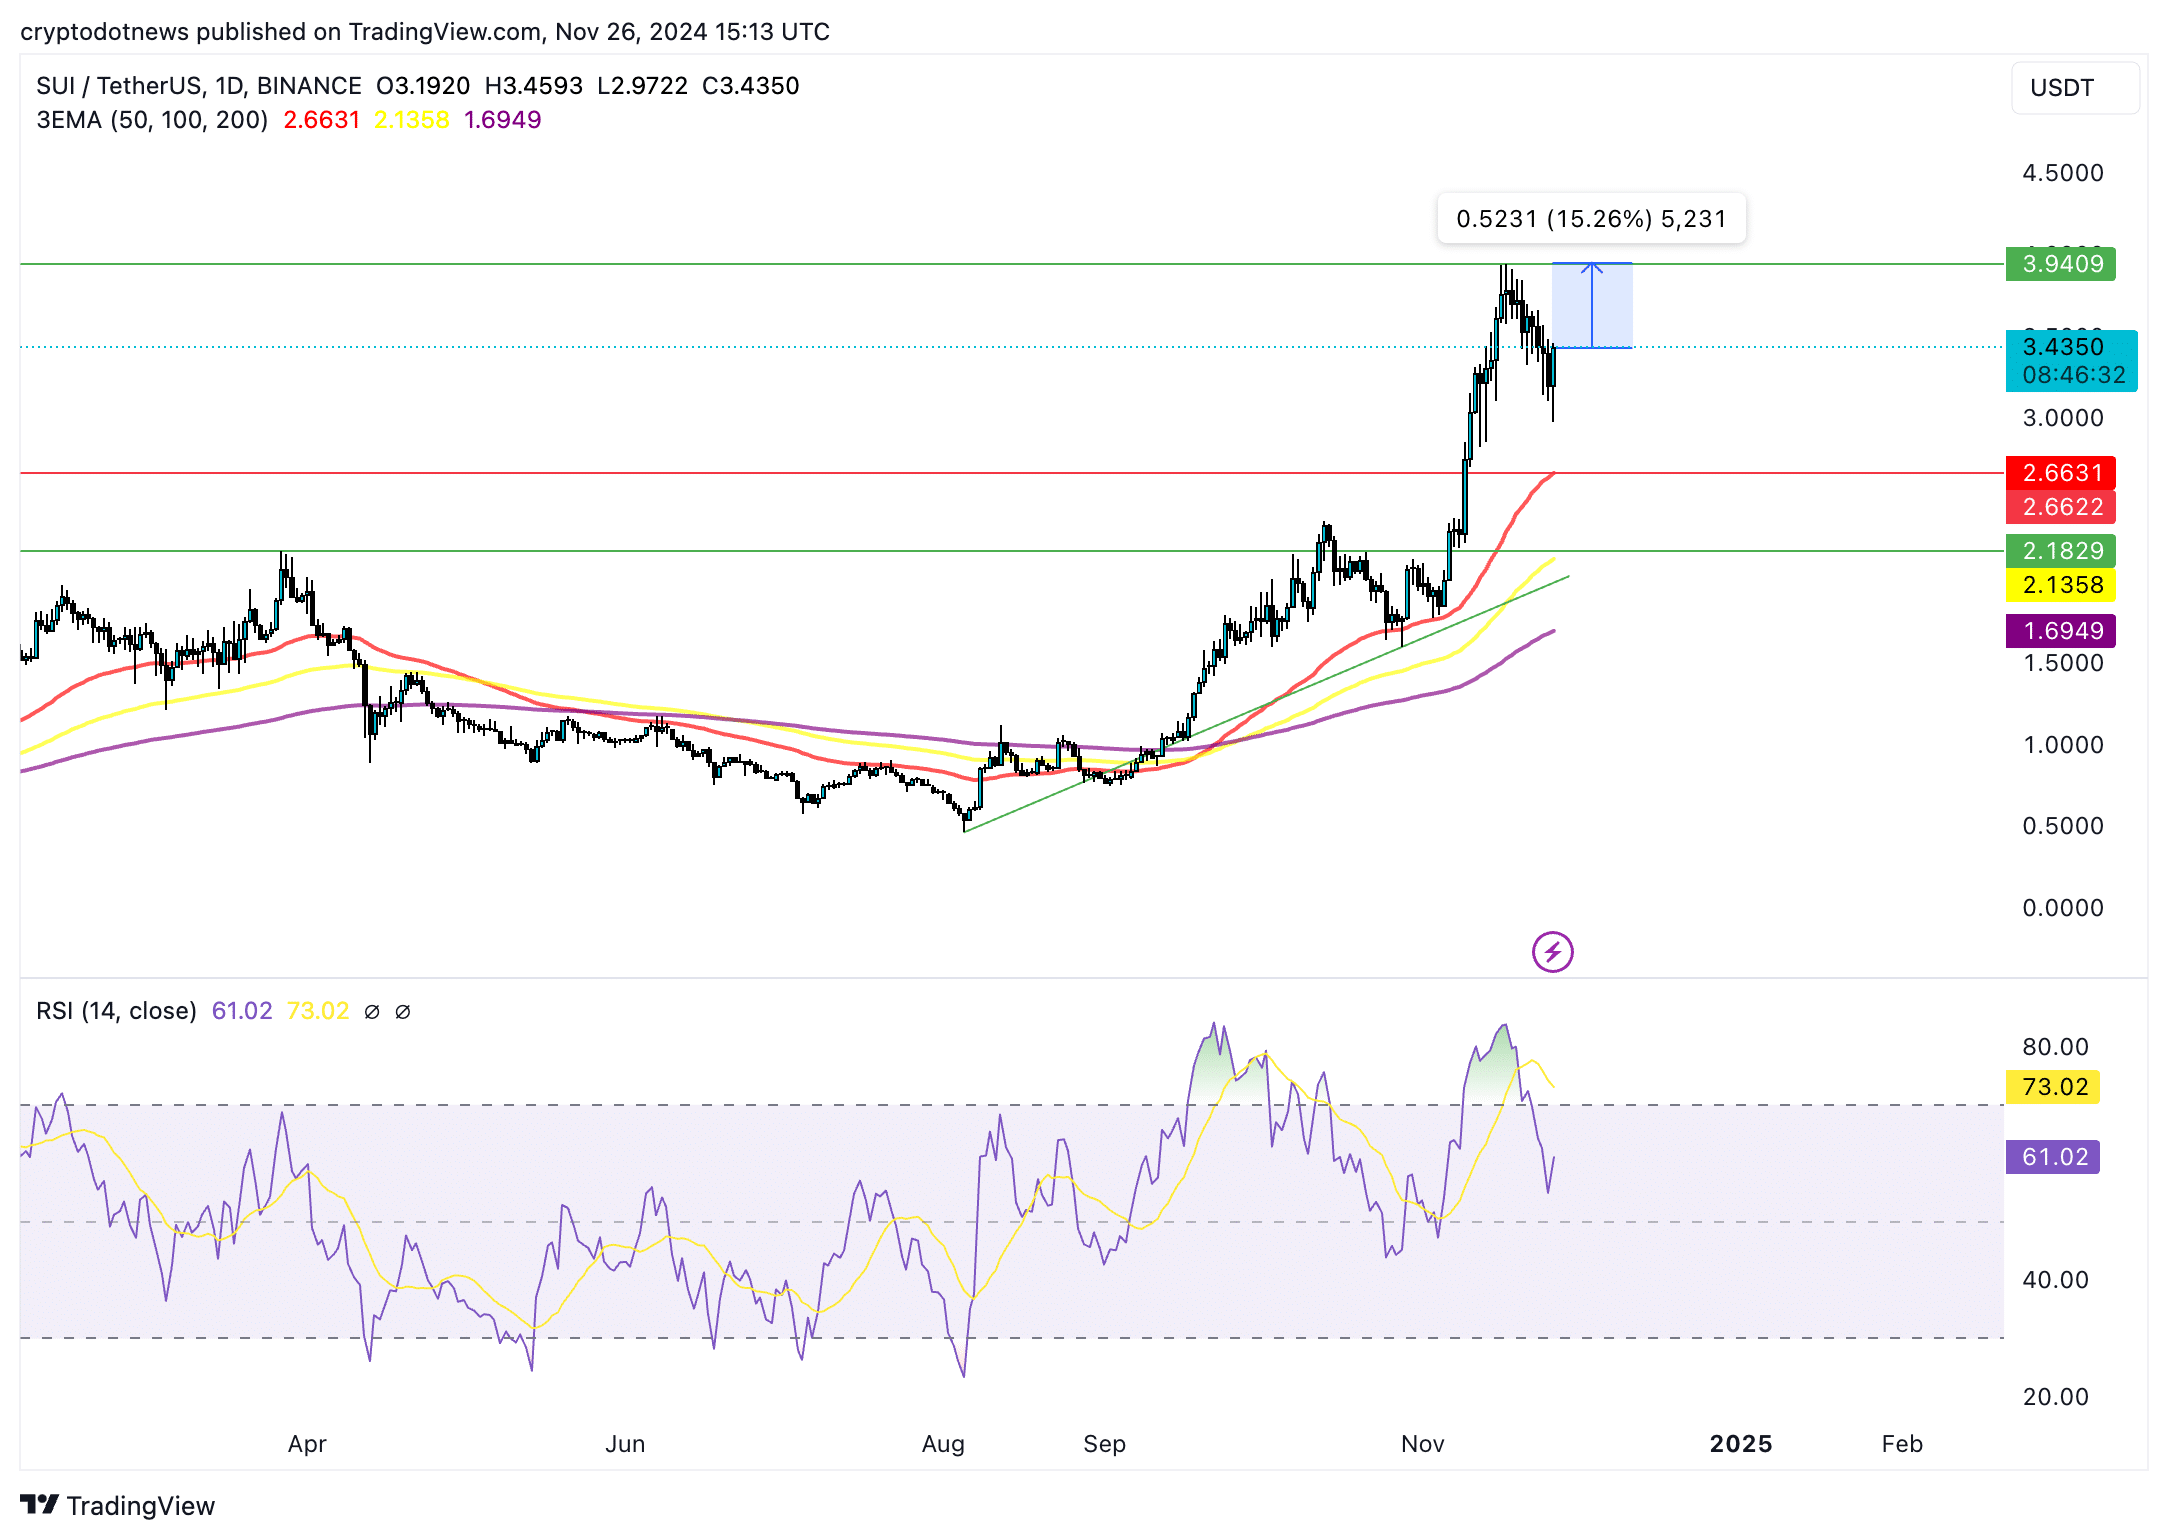Viewport: 2168px width, 1540px height.
Task: Click the Jun label on time axis
Action: pyautogui.click(x=625, y=1444)
